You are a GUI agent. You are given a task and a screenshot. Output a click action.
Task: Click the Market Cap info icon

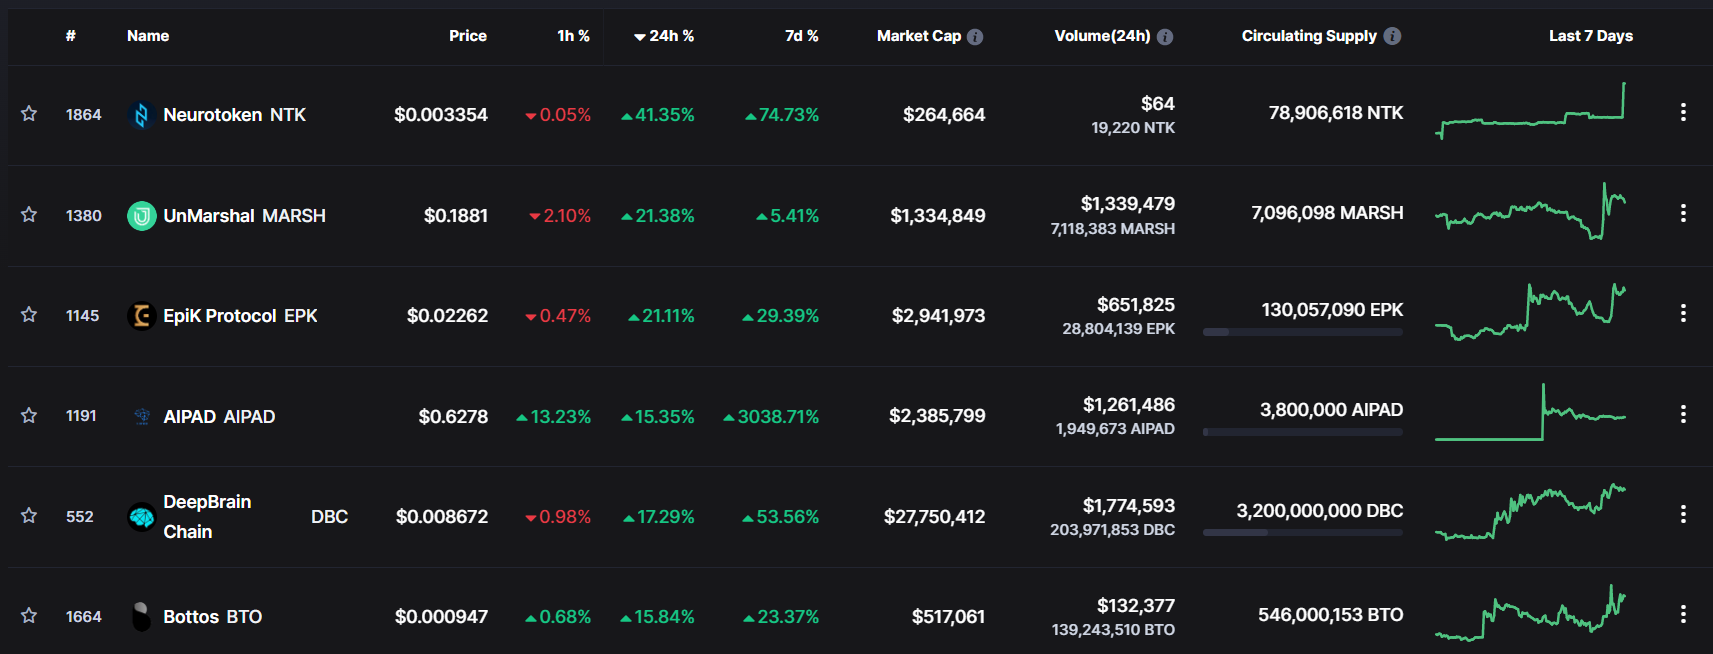click(x=975, y=37)
